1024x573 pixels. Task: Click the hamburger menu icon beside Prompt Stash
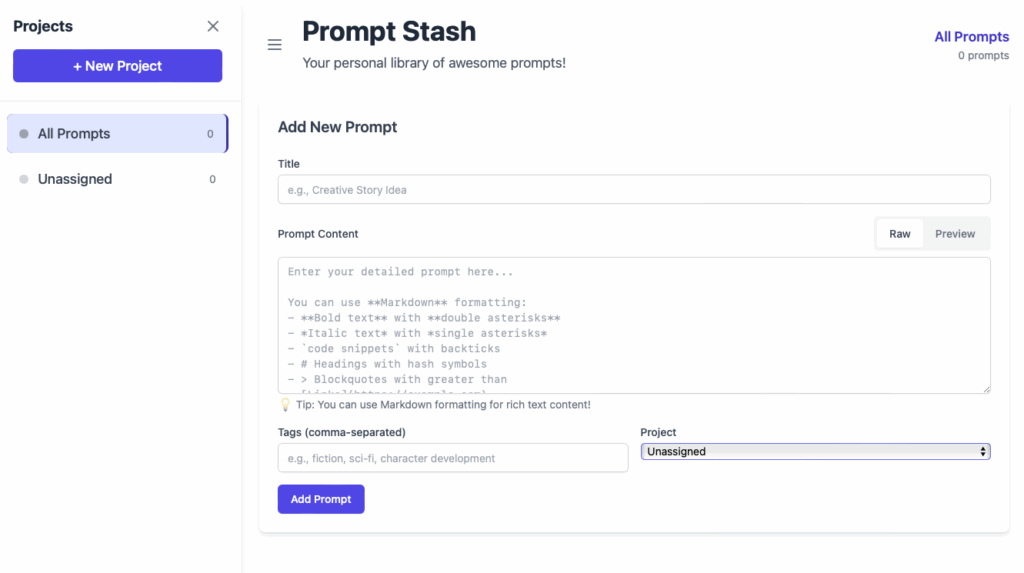click(275, 45)
